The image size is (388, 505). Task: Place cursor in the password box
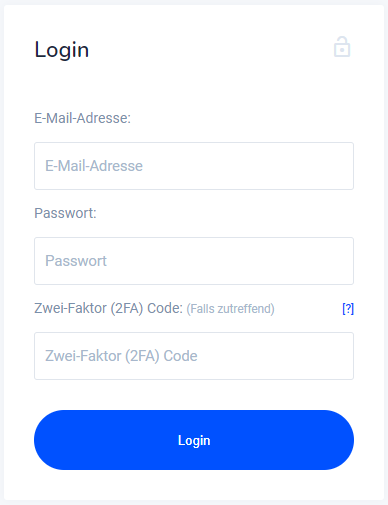point(194,261)
